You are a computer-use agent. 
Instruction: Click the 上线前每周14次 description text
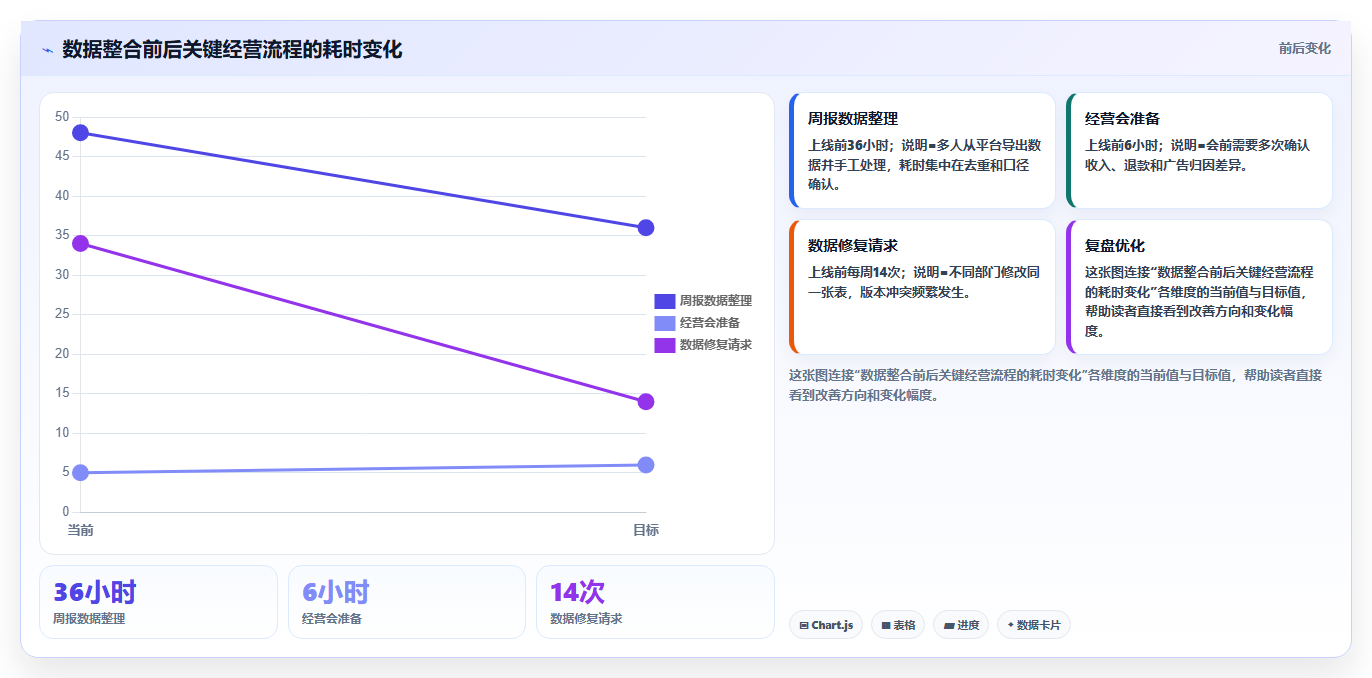(924, 282)
